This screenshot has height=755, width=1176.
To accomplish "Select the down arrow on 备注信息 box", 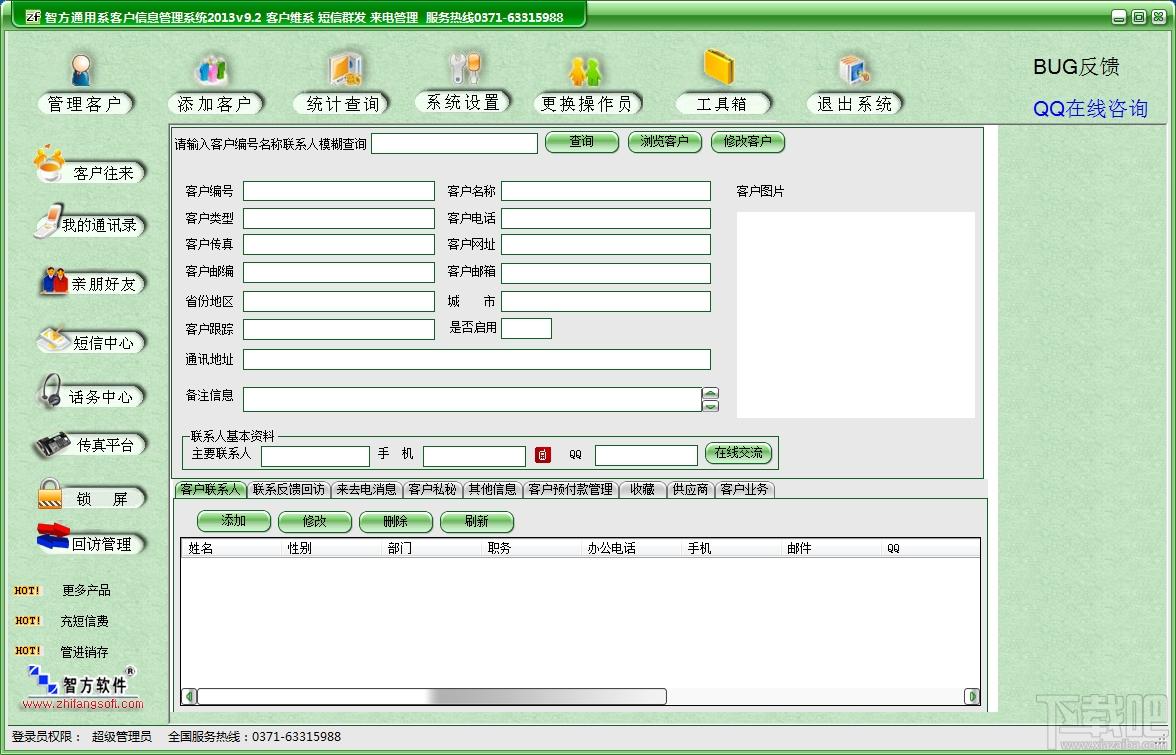I will [710, 406].
